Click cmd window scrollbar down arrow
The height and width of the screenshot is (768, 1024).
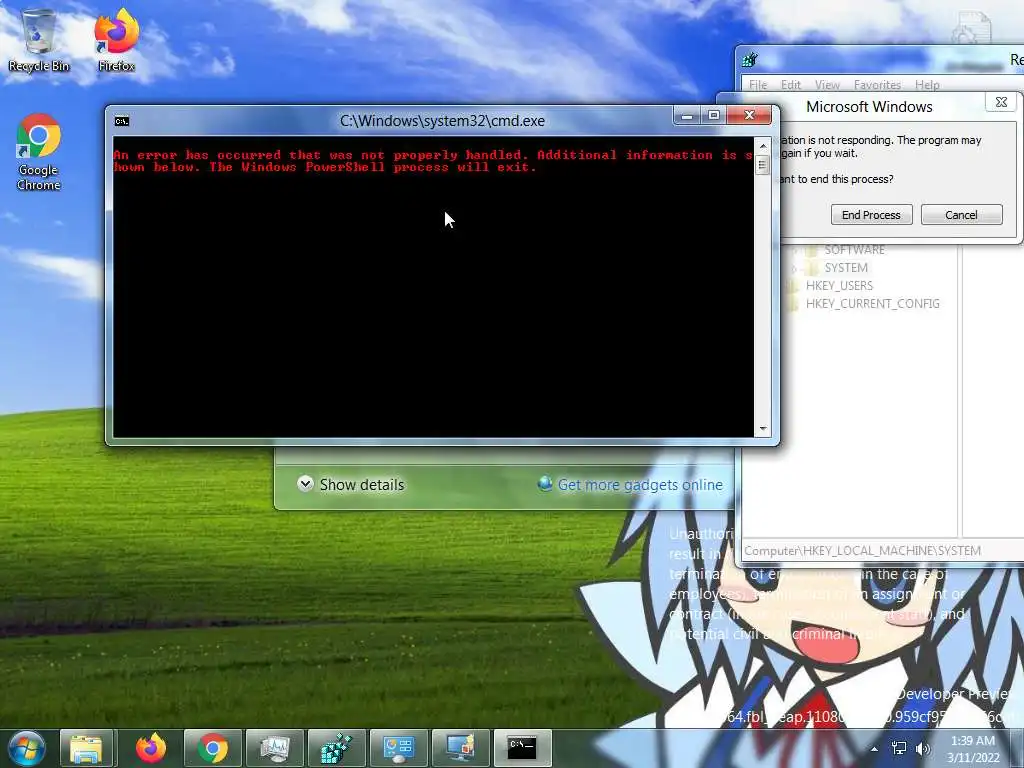763,429
